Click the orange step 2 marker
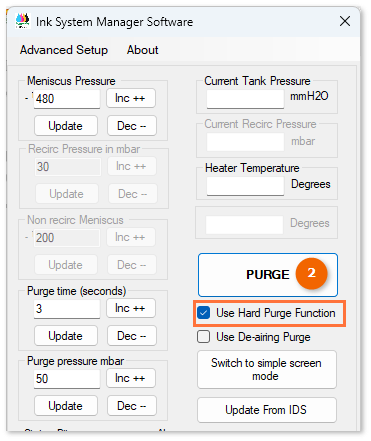Screen dimensions: 371x441 [x=311, y=273]
